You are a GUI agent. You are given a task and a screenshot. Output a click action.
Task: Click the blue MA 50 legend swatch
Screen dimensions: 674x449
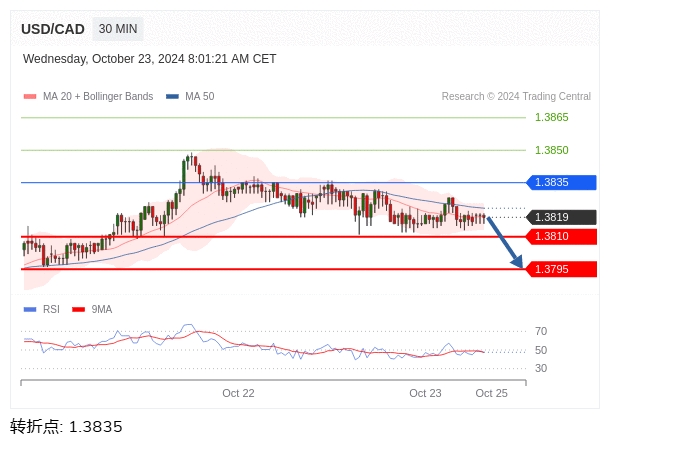(x=172, y=97)
